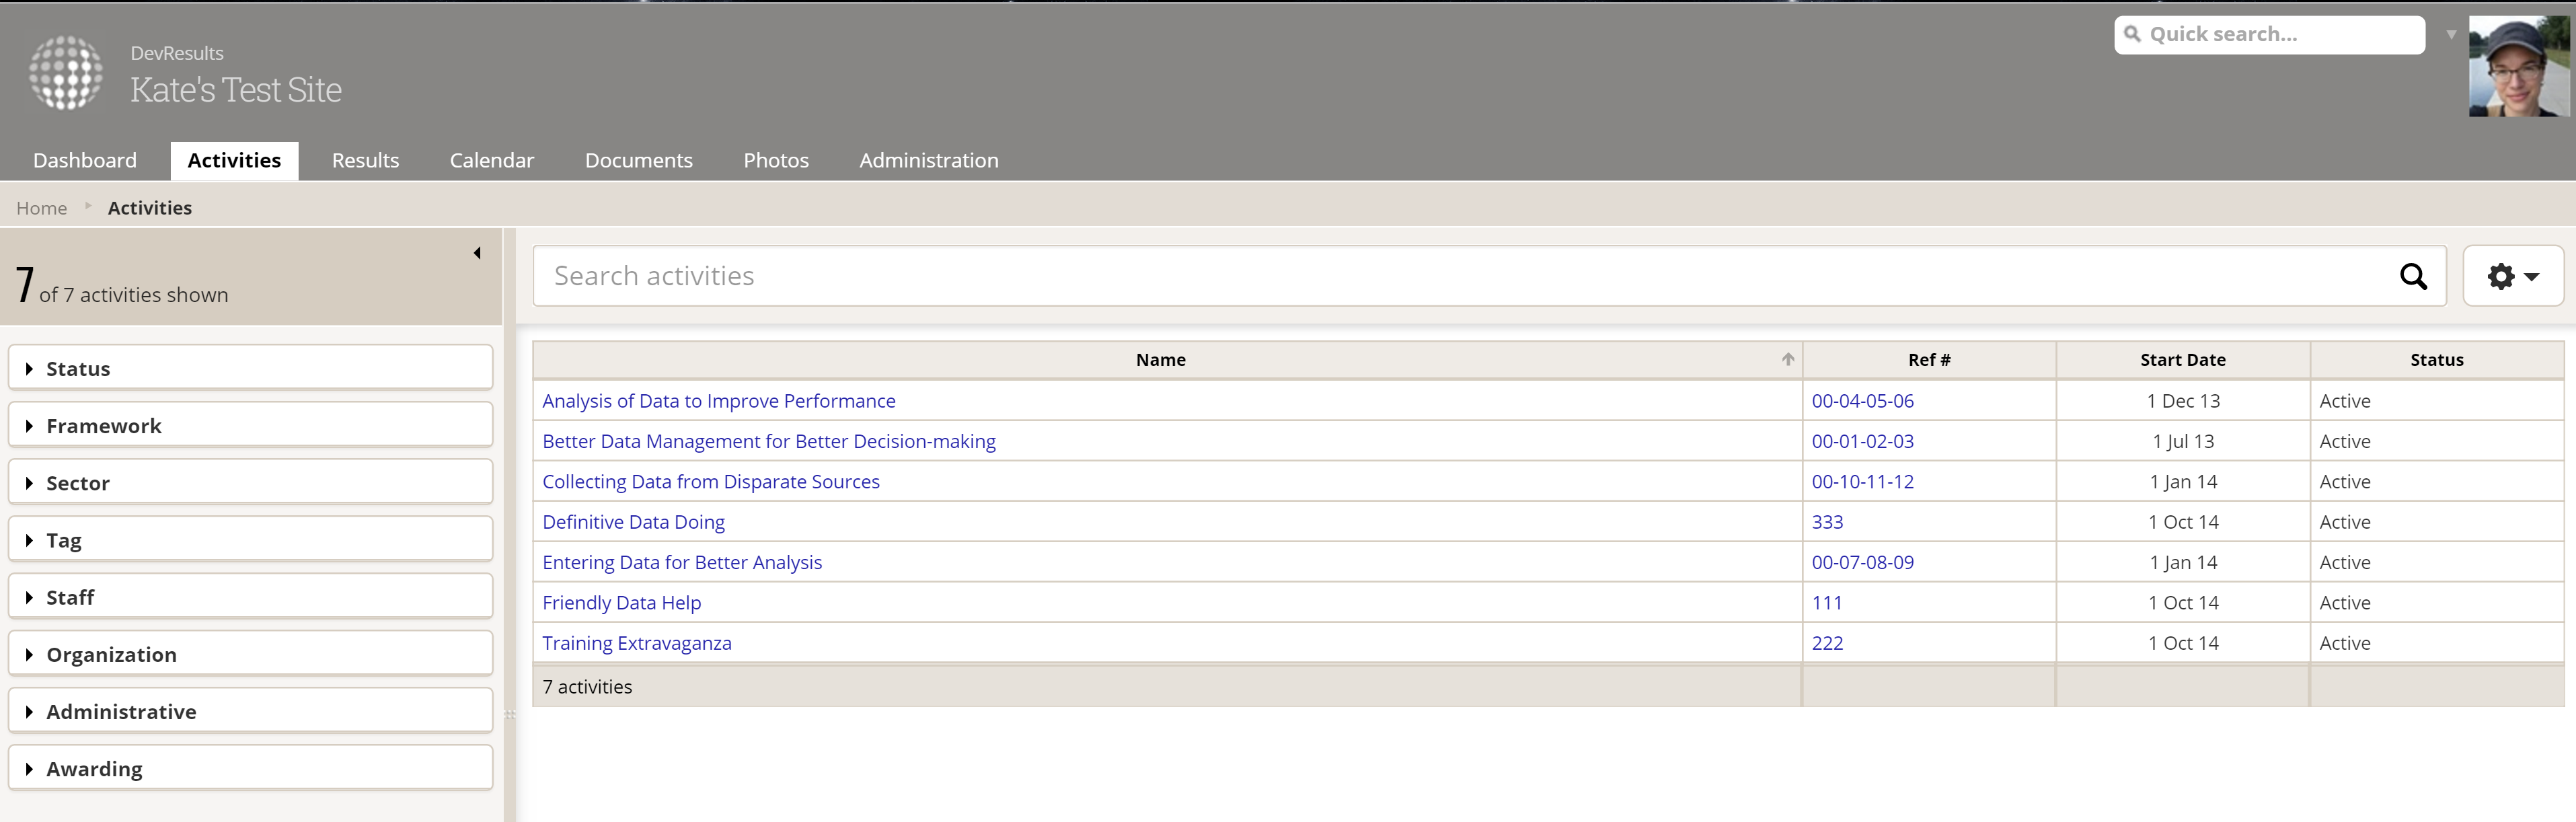Viewport: 2576px width, 822px height.
Task: Select the Activities tab
Action: [234, 160]
